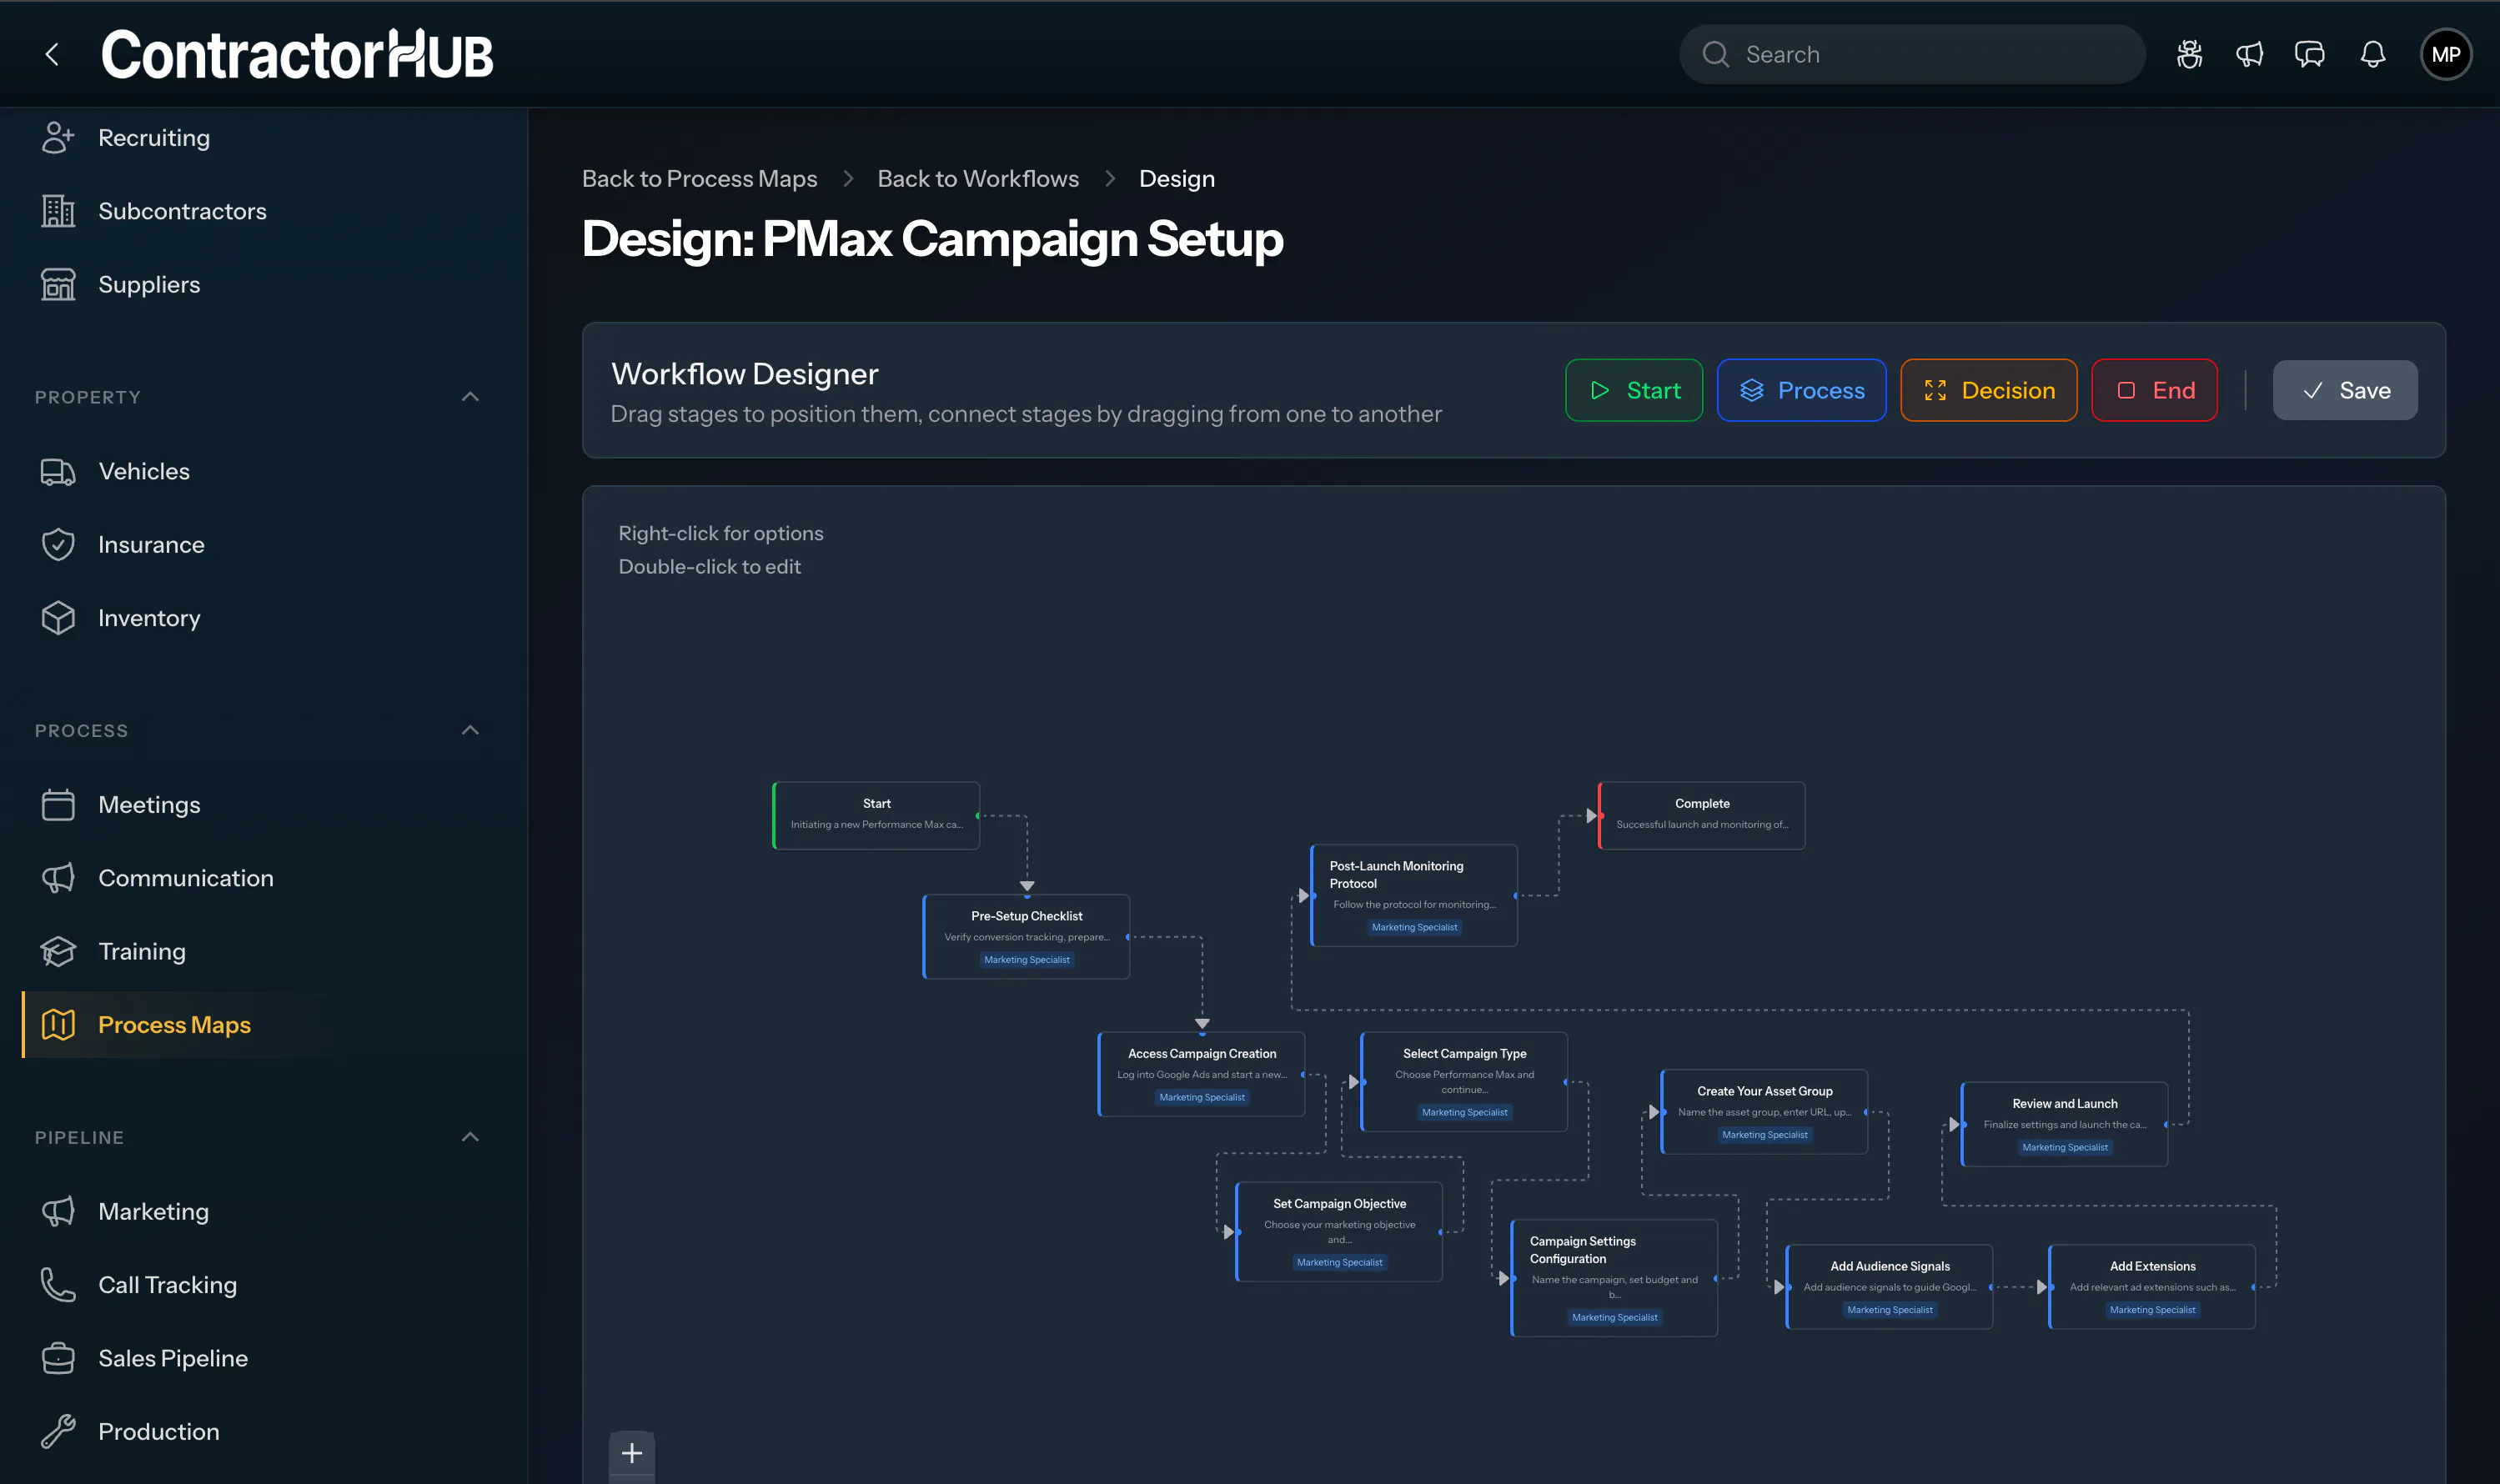The width and height of the screenshot is (2500, 1484).
Task: Click the Insurance shield icon
Action: (x=58, y=545)
